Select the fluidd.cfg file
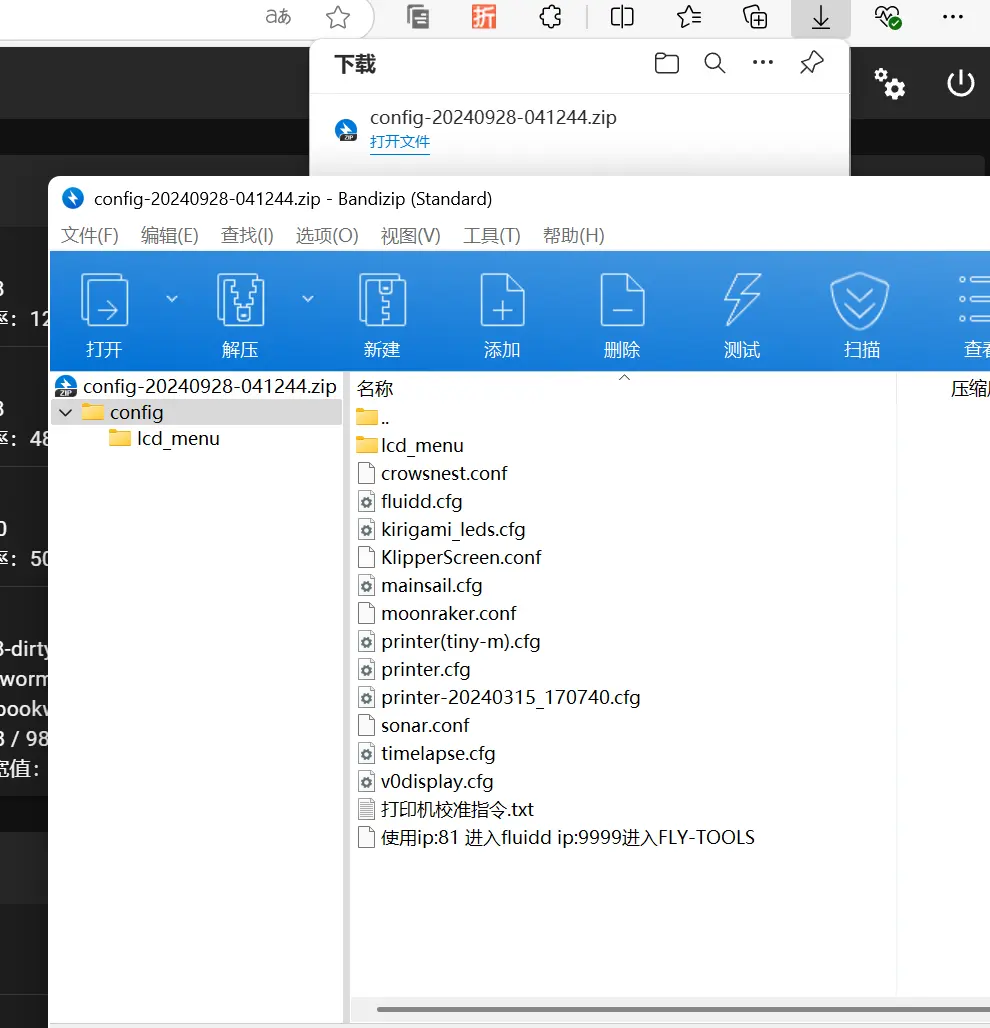990x1028 pixels. pos(410,502)
